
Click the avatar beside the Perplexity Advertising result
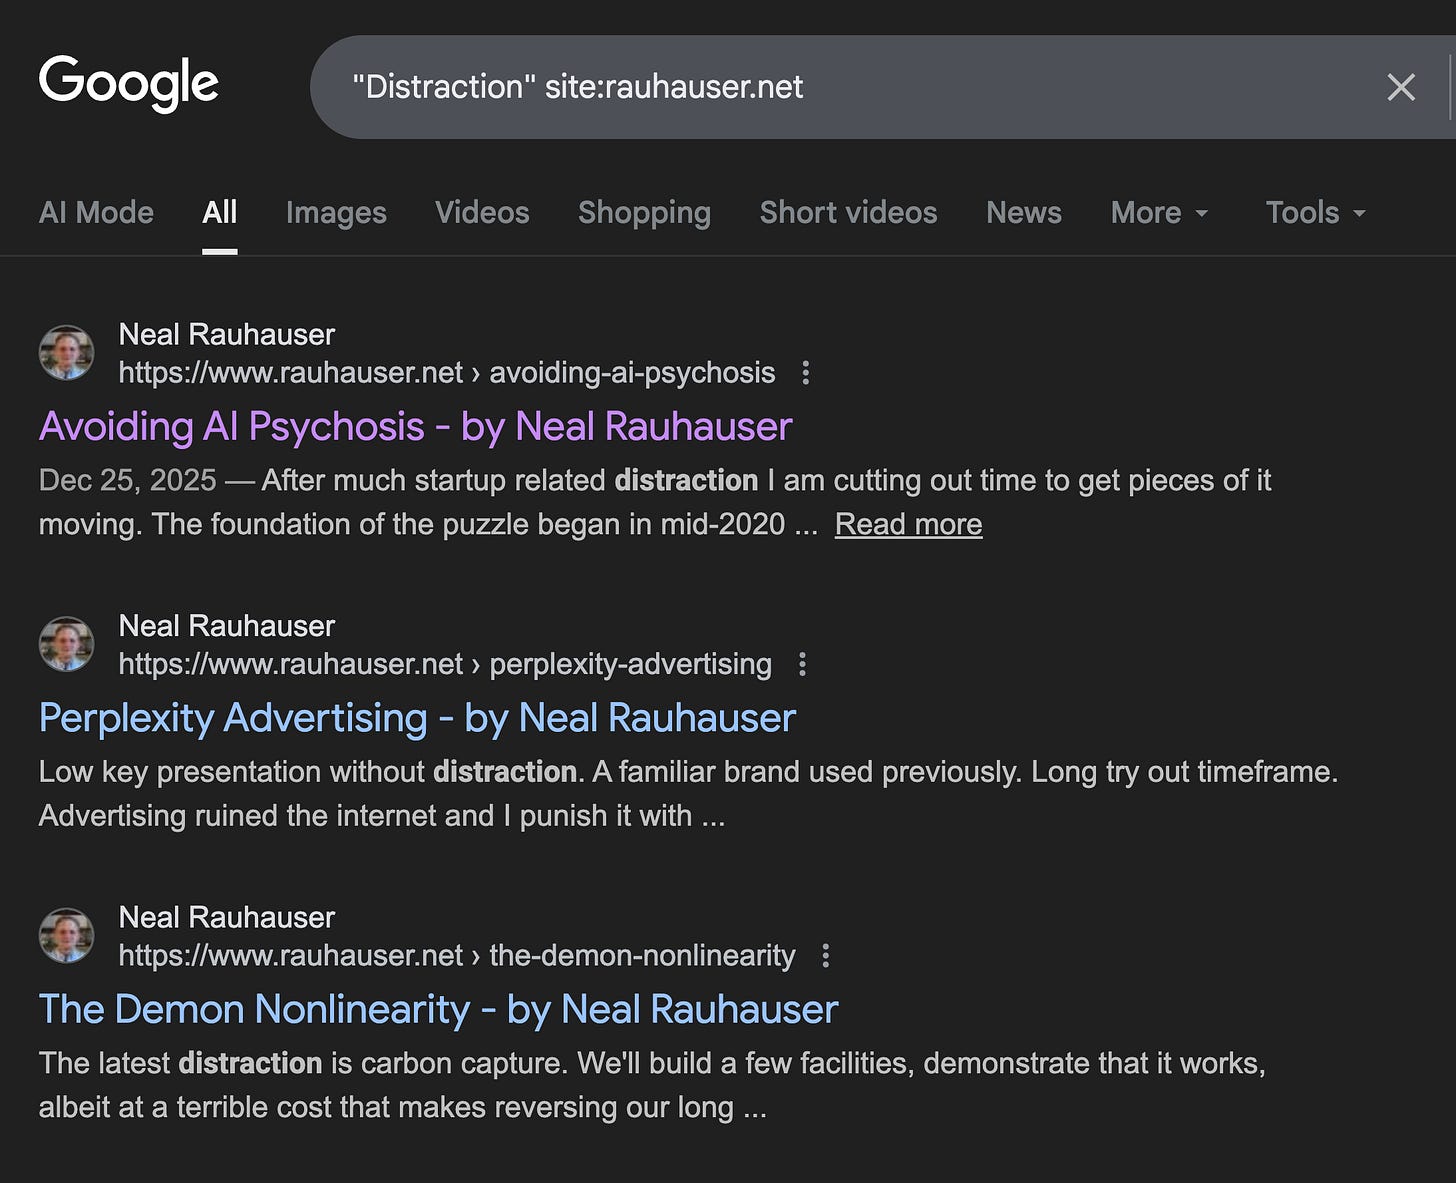pos(66,644)
